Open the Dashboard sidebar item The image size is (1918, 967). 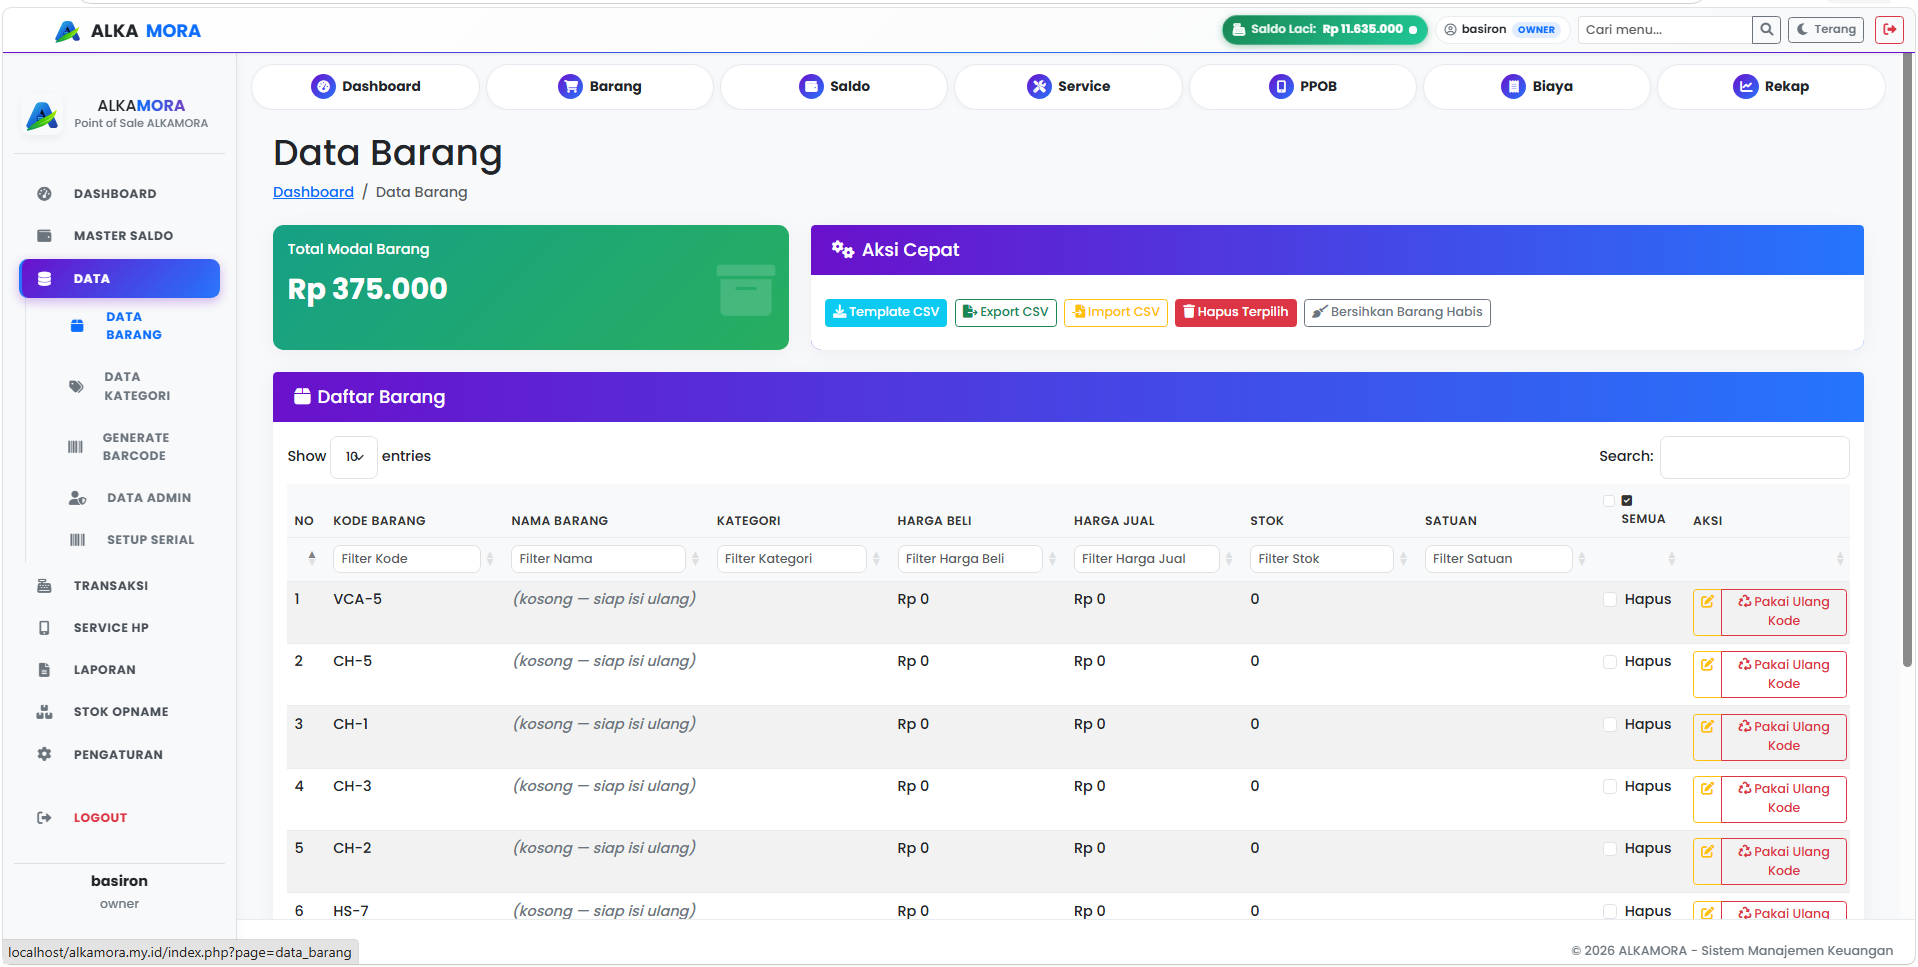point(115,193)
